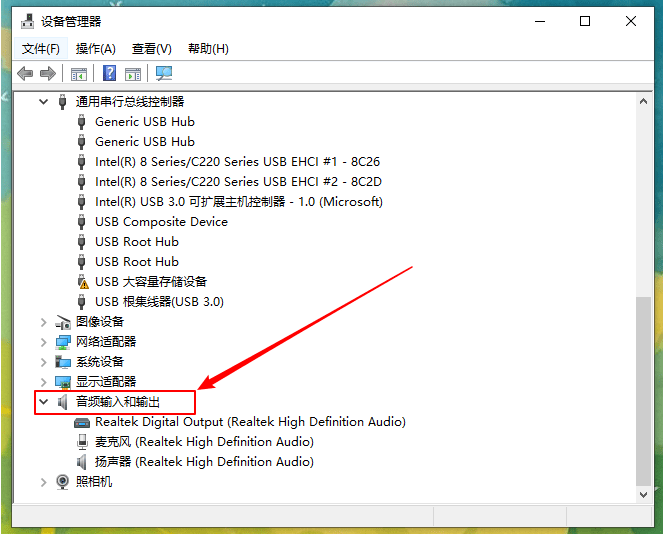Open the 文件(F) menu
This screenshot has width=663, height=536.
[x=41, y=48]
